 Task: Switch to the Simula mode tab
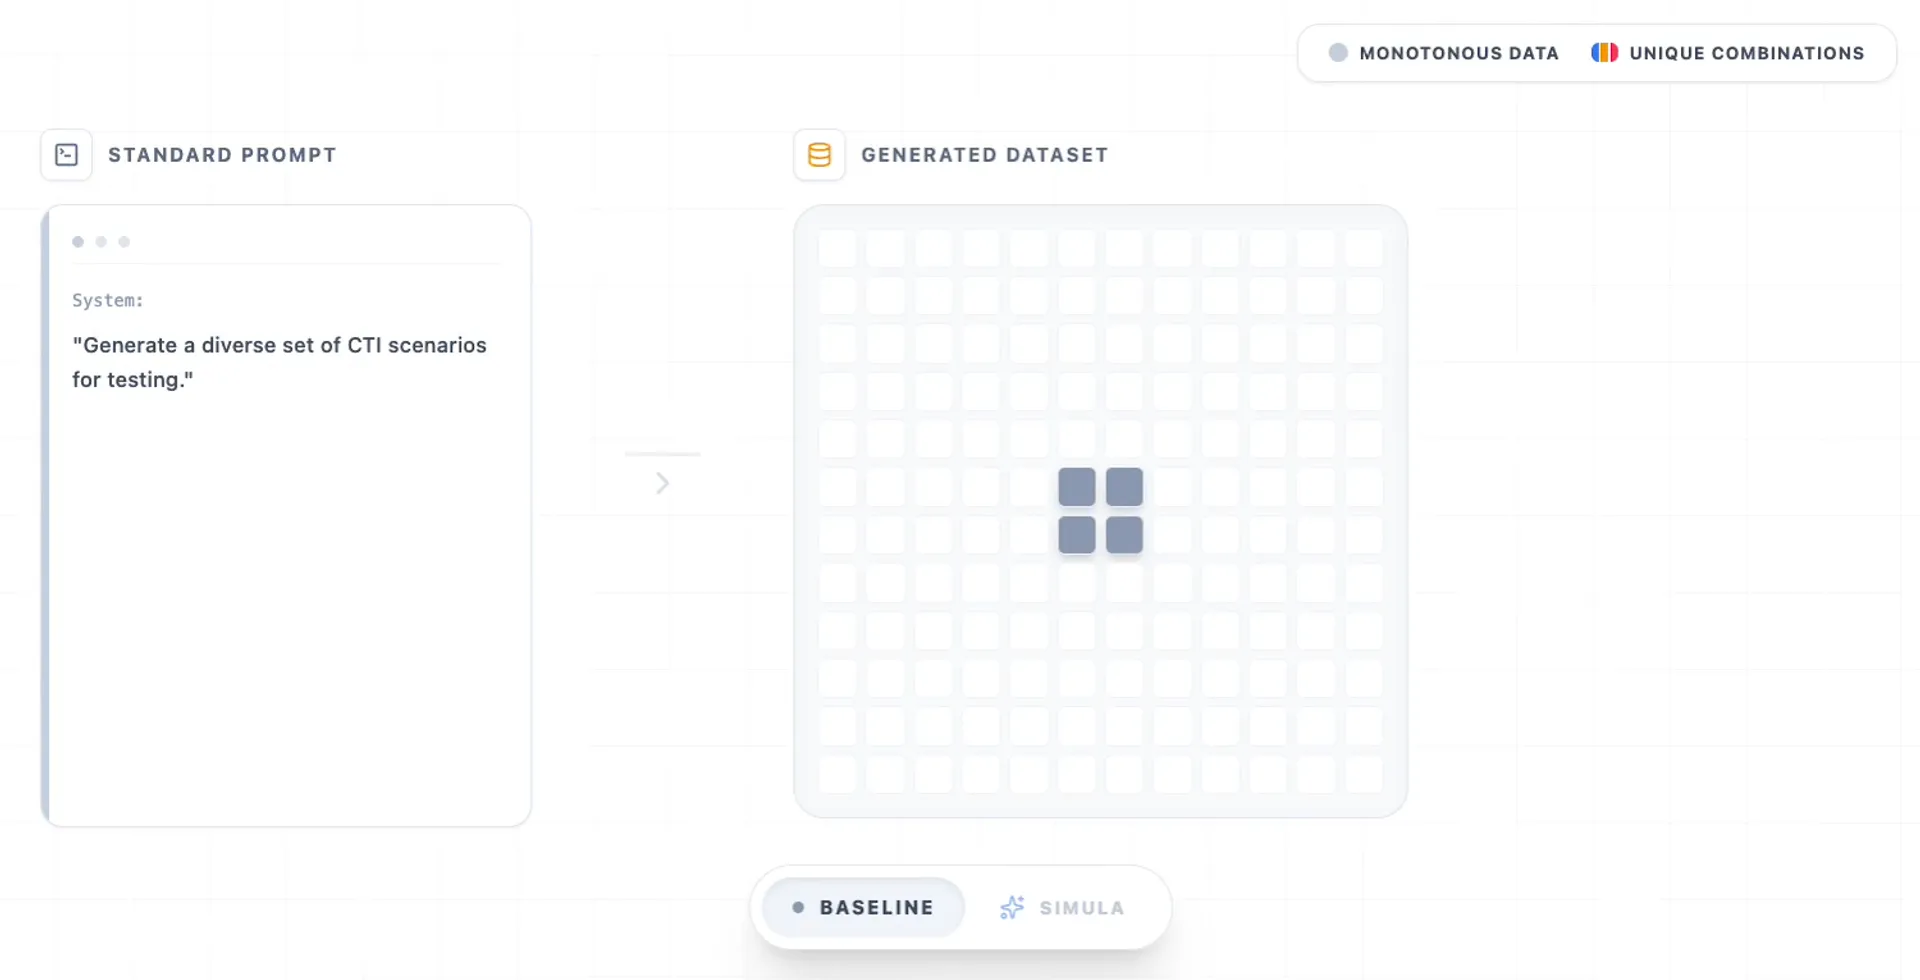[x=1063, y=907]
